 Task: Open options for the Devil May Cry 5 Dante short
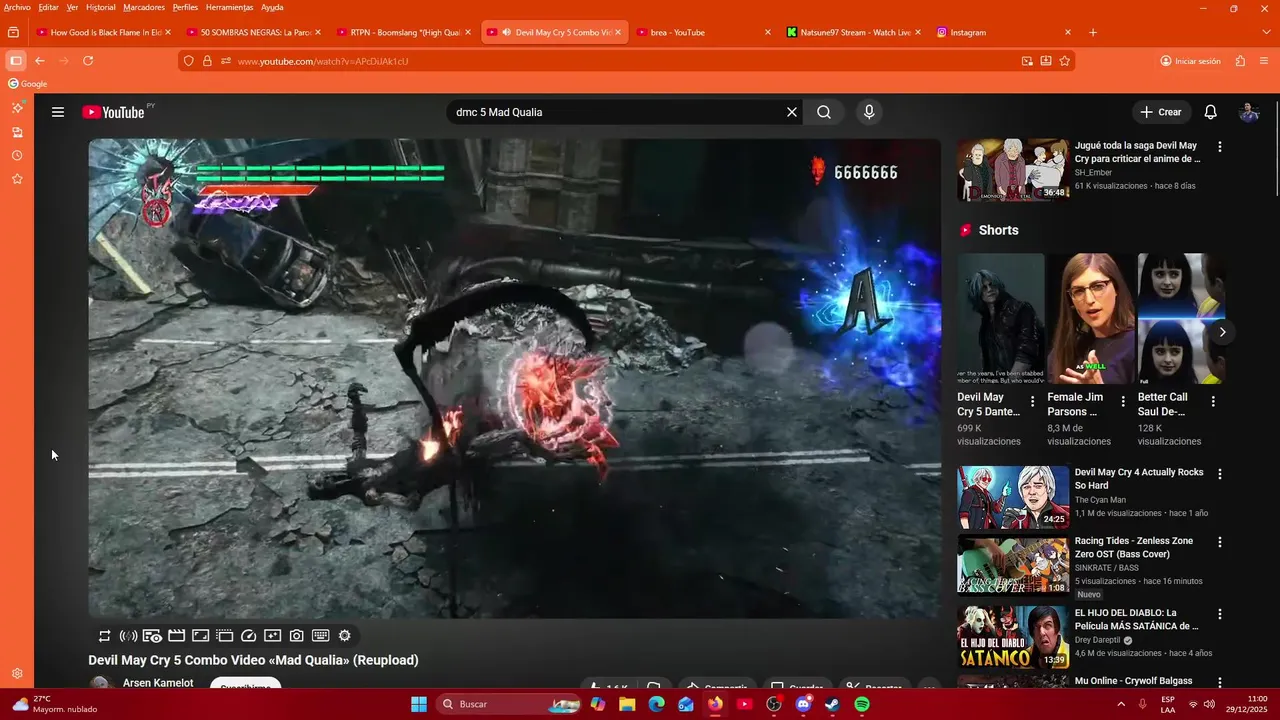[x=1033, y=401]
